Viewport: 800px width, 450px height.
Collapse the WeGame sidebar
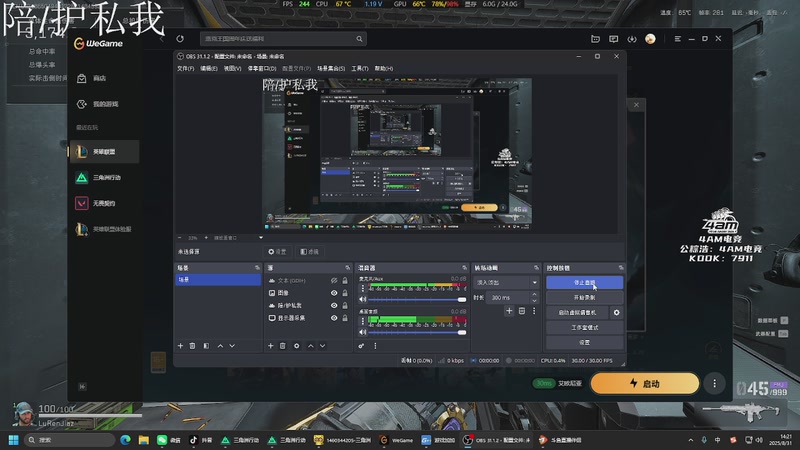click(x=82, y=387)
